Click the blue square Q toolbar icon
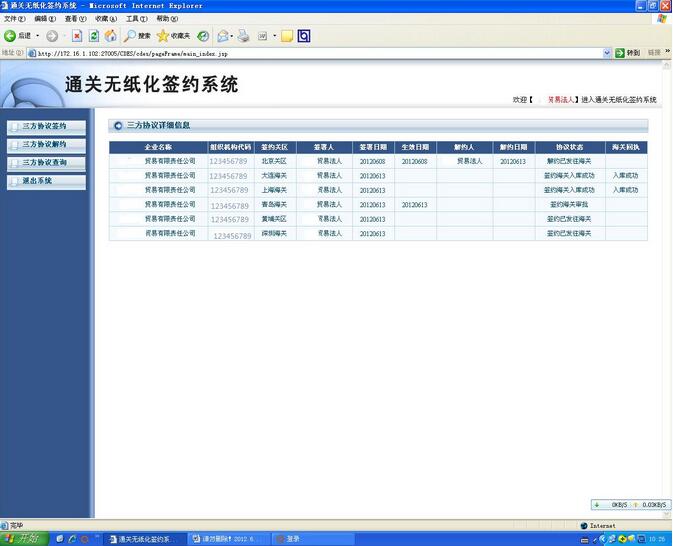The height and width of the screenshot is (546, 673). coord(303,36)
